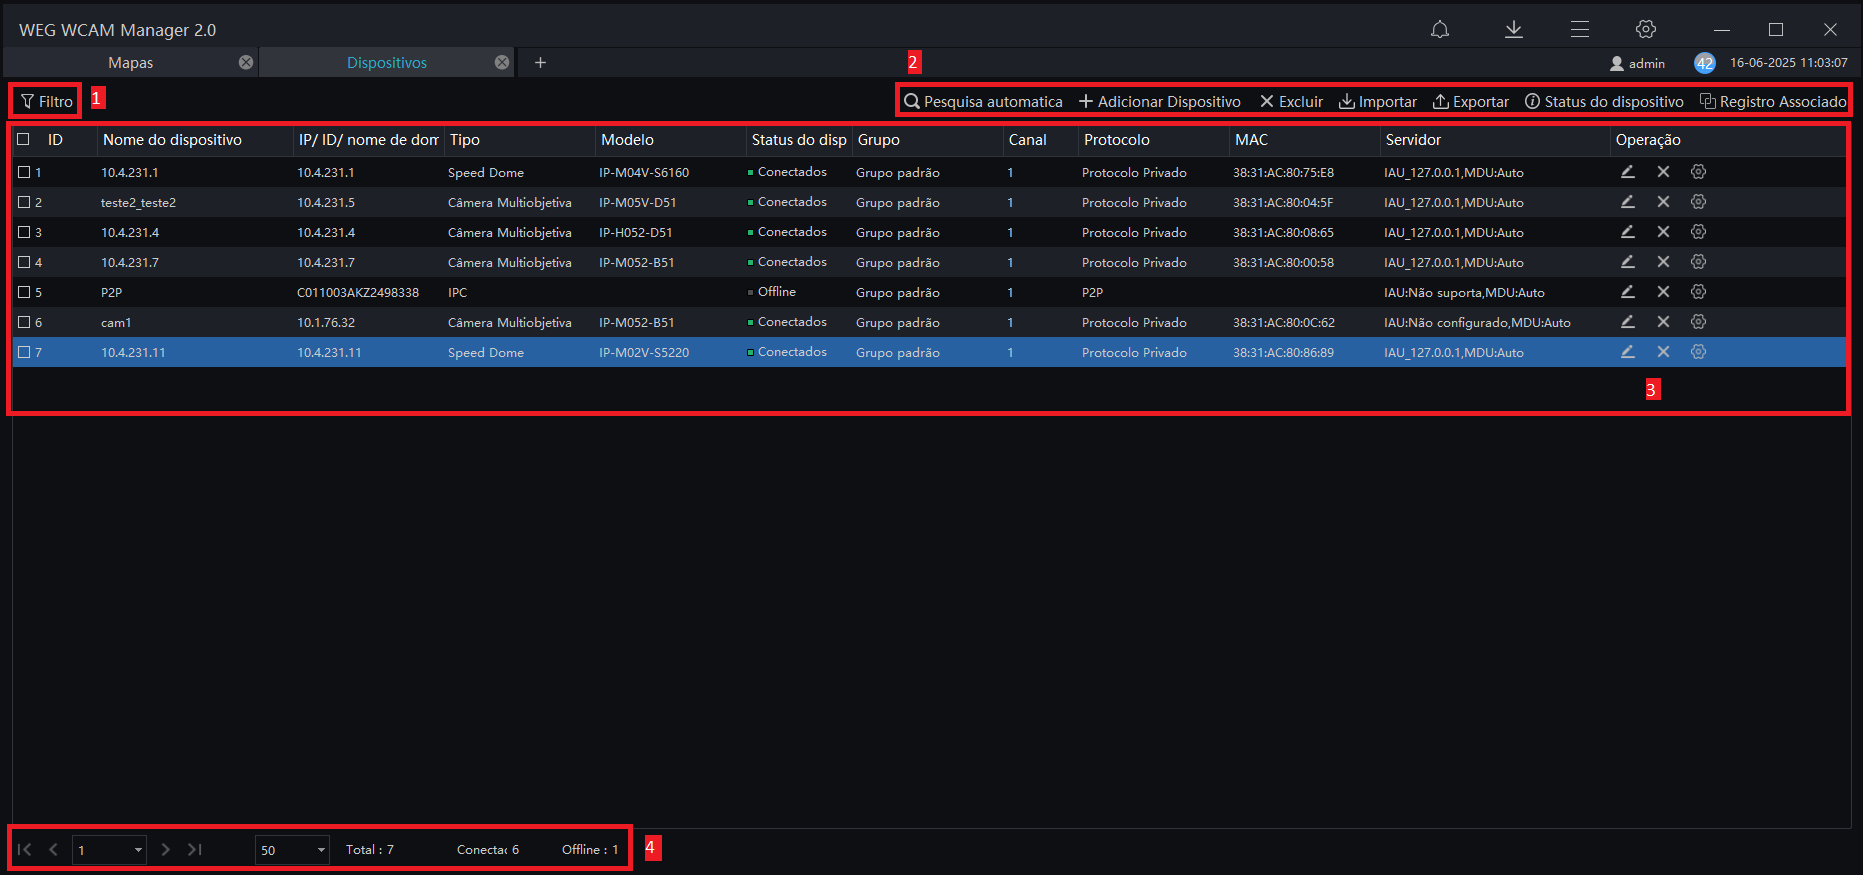Open configuration gear for cam1
The width and height of the screenshot is (1863, 875).
(x=1698, y=322)
